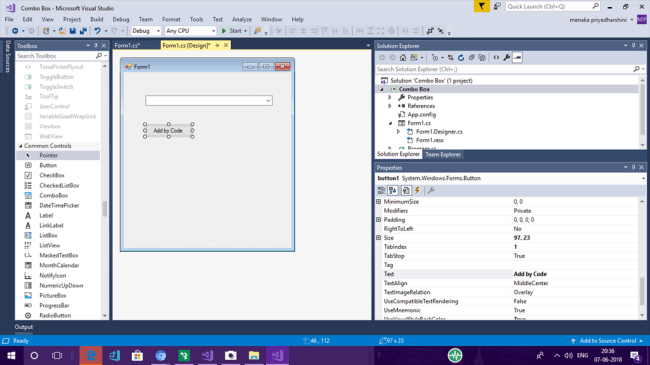Select App.config in Solution Explorer

point(421,114)
